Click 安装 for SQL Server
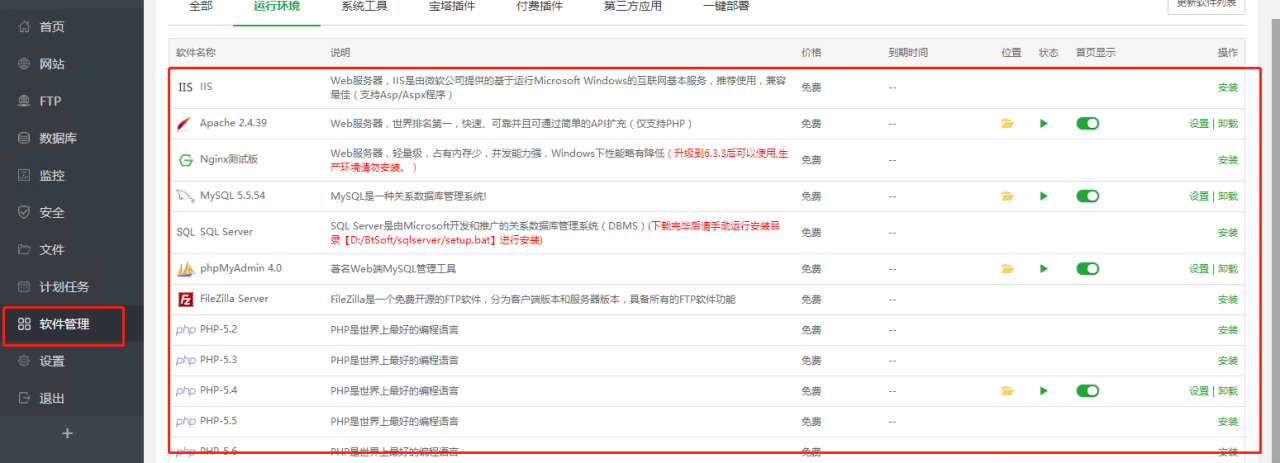1280x463 pixels. (1228, 233)
